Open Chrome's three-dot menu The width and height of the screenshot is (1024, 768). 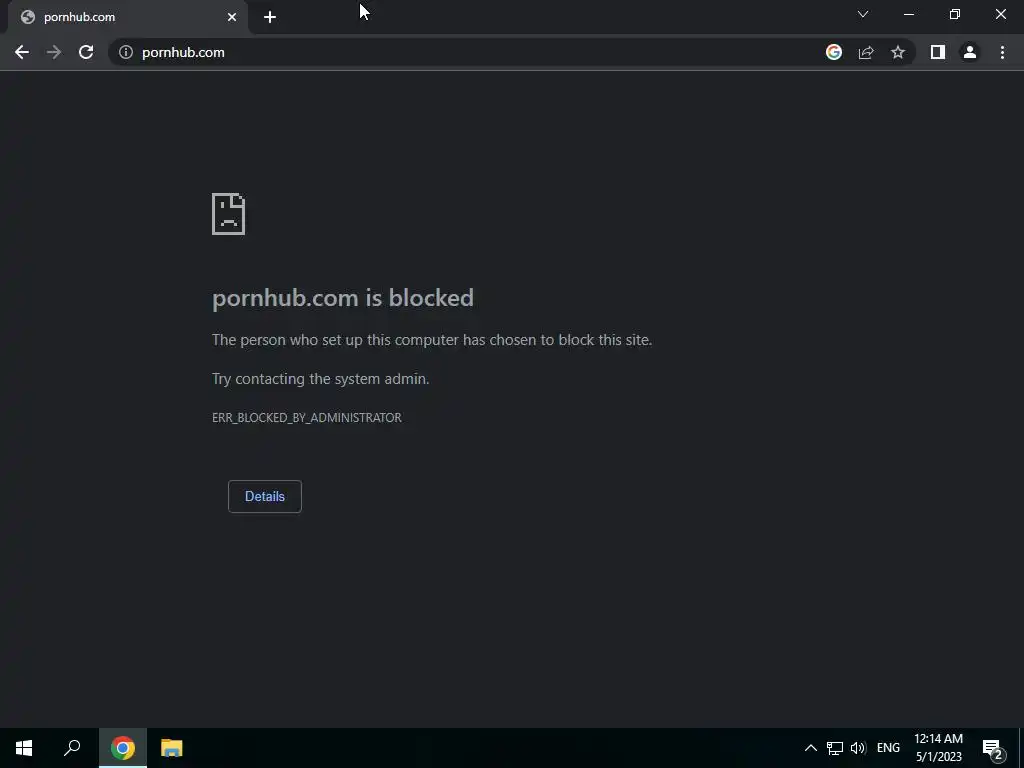pos(1002,52)
